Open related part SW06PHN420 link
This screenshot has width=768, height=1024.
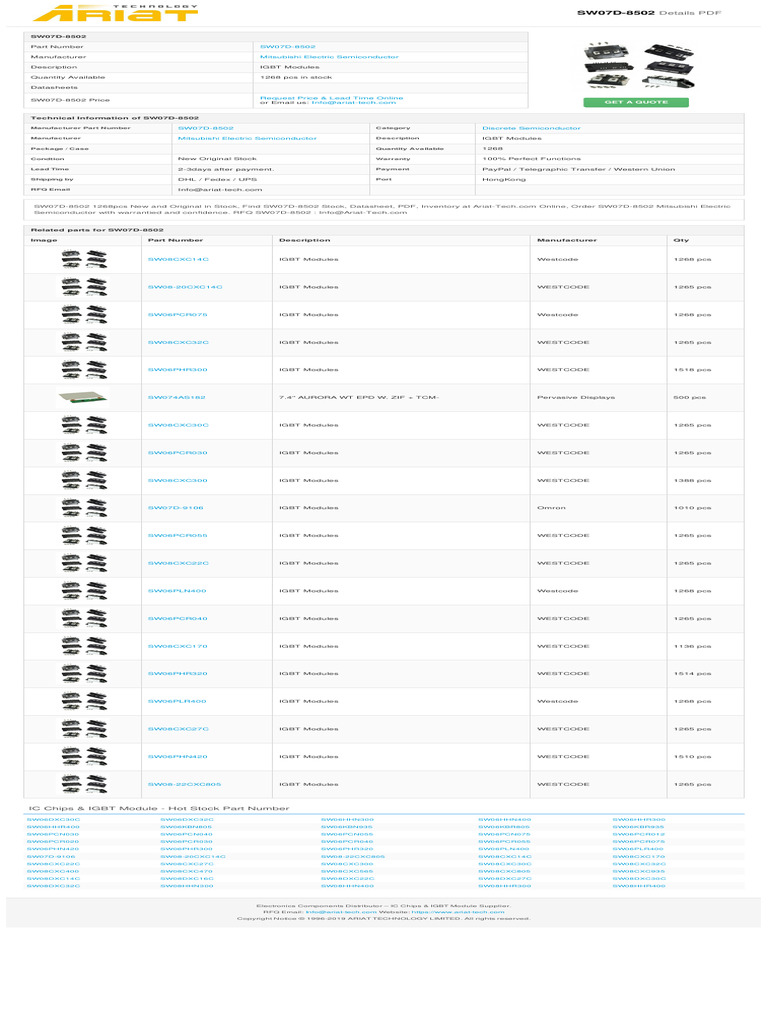[178, 756]
